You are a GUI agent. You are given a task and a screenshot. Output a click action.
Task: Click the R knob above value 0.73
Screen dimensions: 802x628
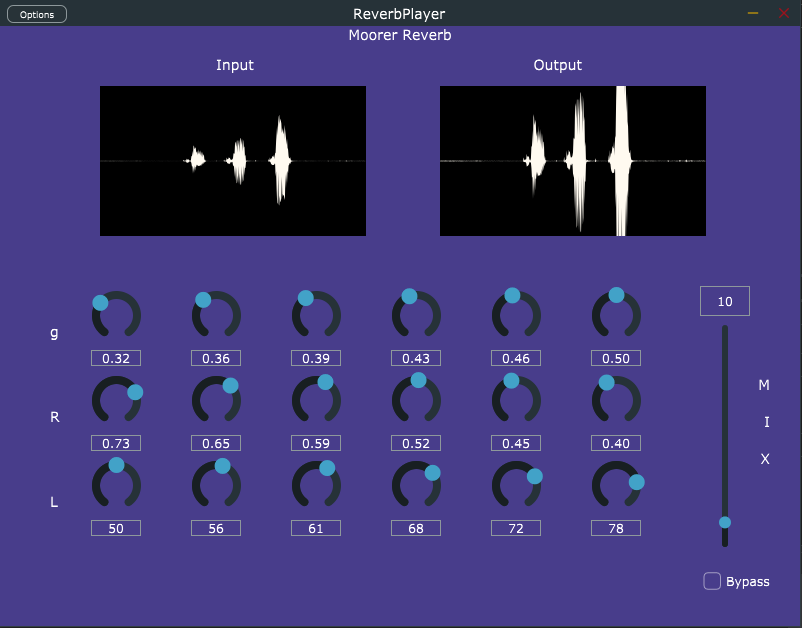(x=116, y=401)
